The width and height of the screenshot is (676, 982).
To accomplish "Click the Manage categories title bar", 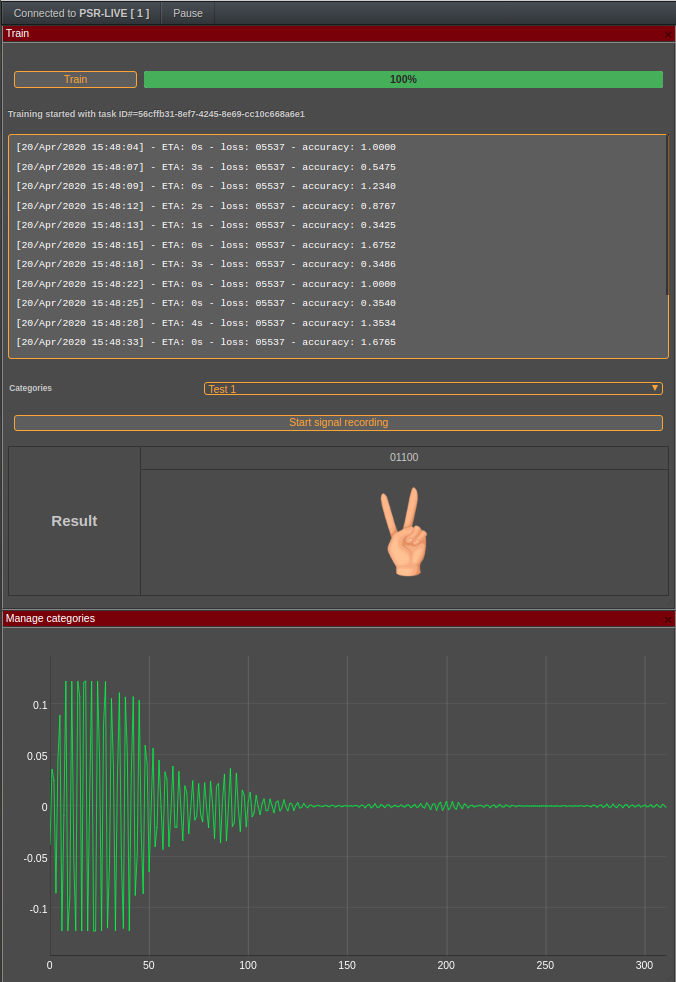I will point(300,619).
